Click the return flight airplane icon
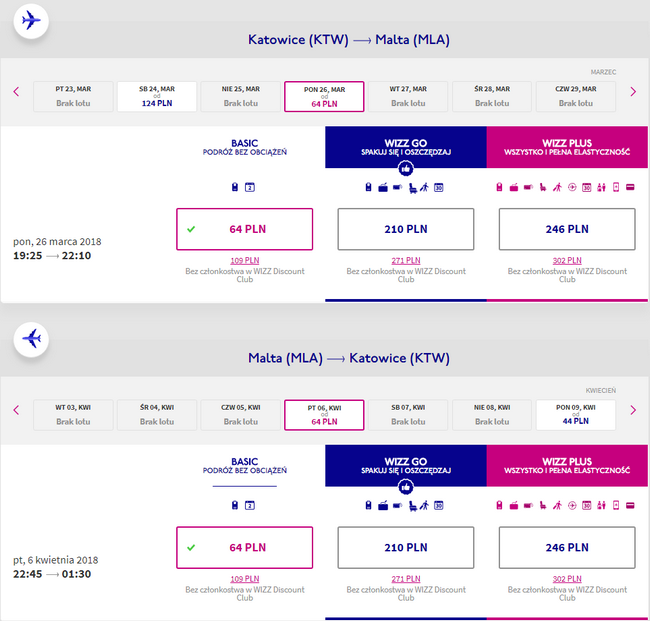 31,339
